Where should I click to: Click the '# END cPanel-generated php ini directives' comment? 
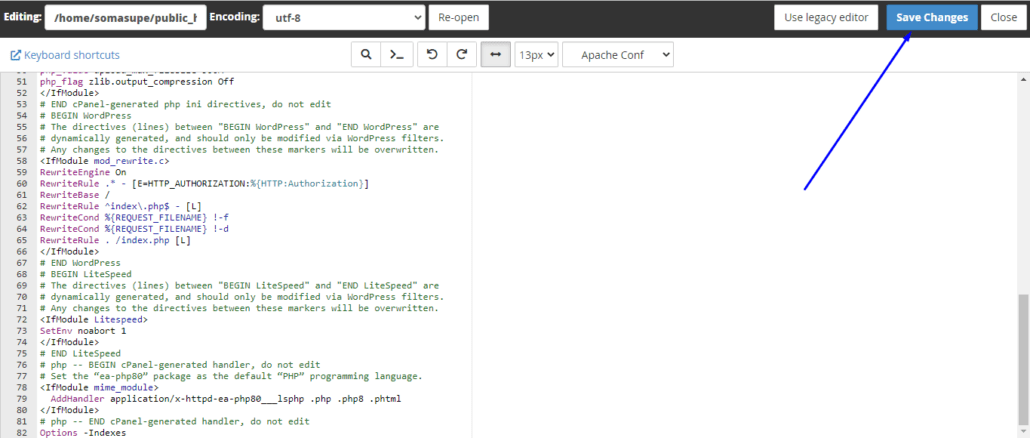185,104
